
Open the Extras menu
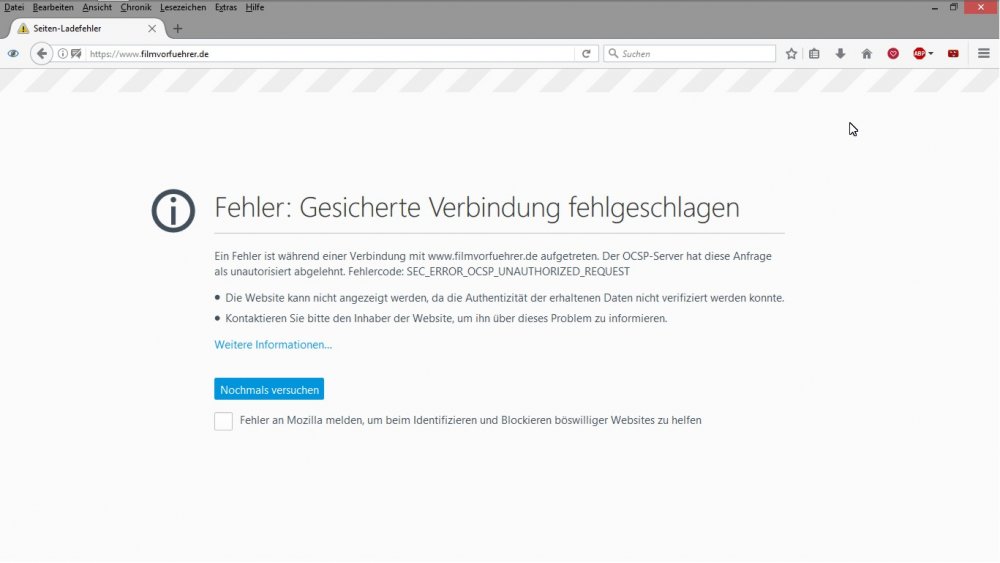(226, 7)
